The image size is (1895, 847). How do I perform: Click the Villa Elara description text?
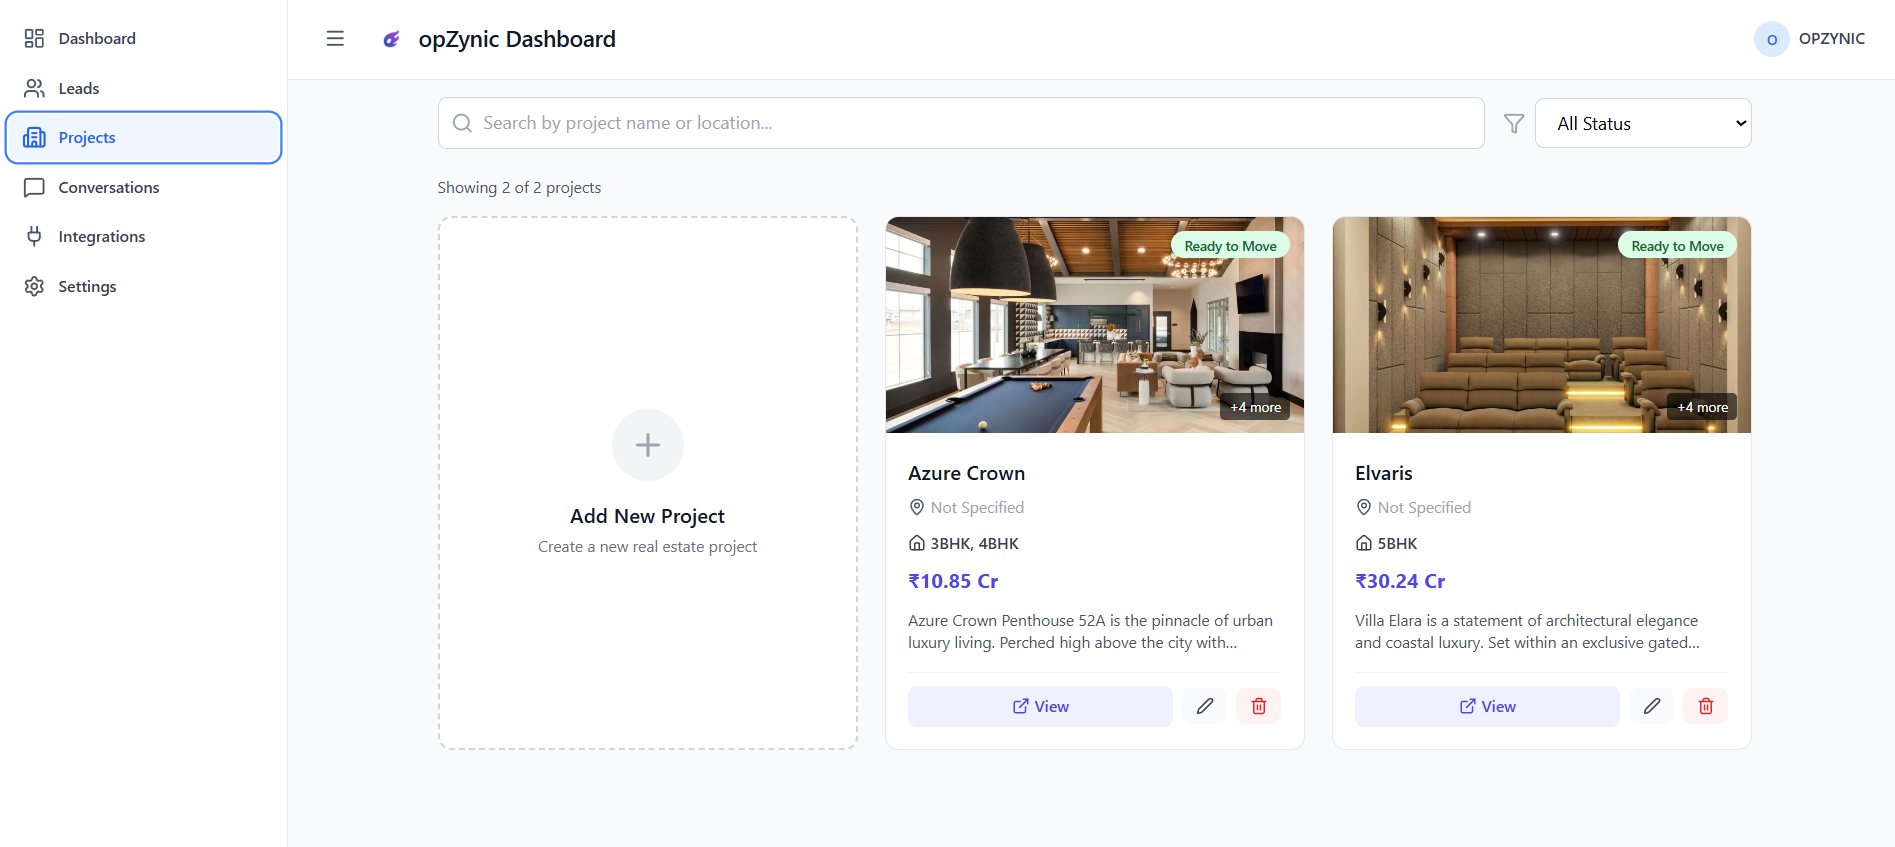1527,631
